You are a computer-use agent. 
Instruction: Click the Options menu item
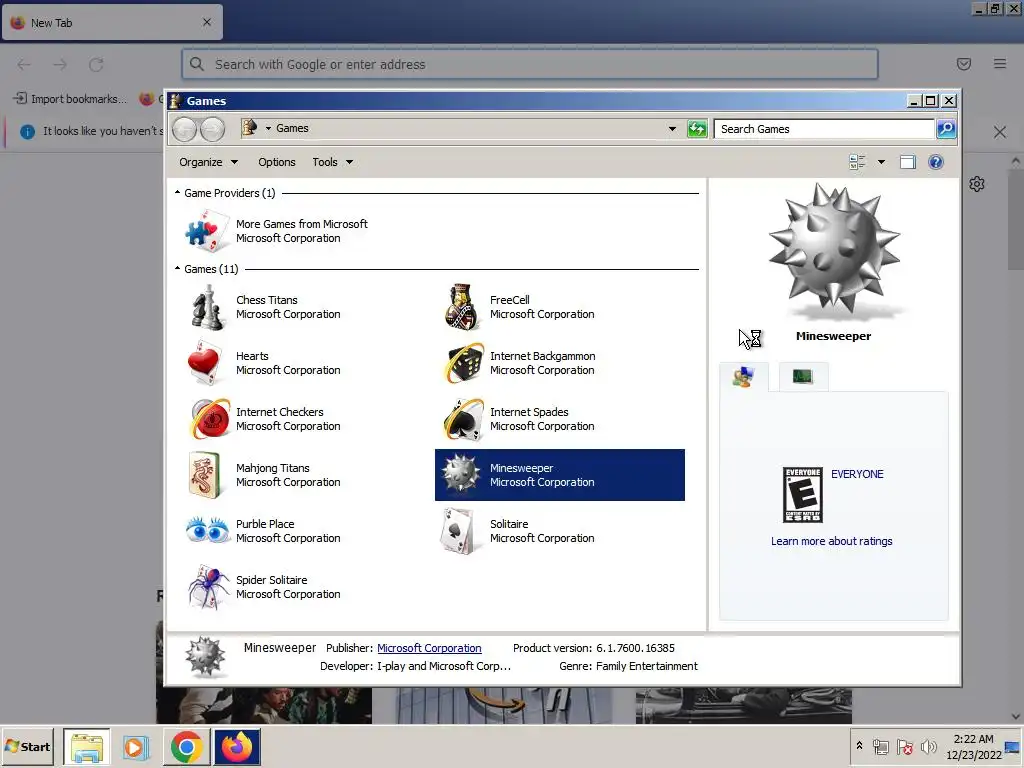277,162
